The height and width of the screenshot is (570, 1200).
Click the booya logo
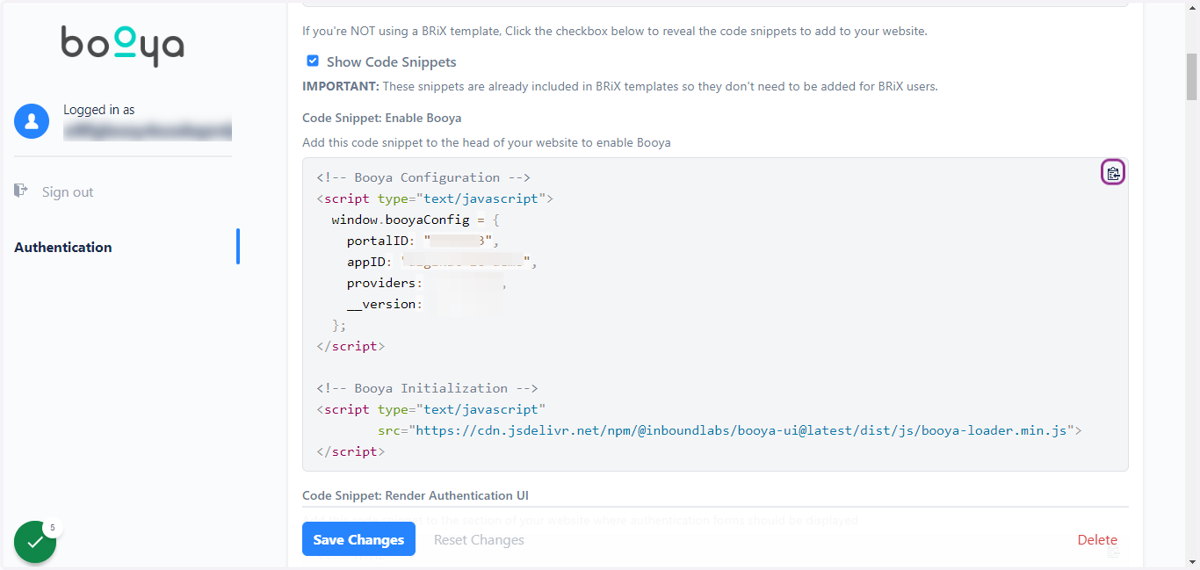[x=122, y=46]
